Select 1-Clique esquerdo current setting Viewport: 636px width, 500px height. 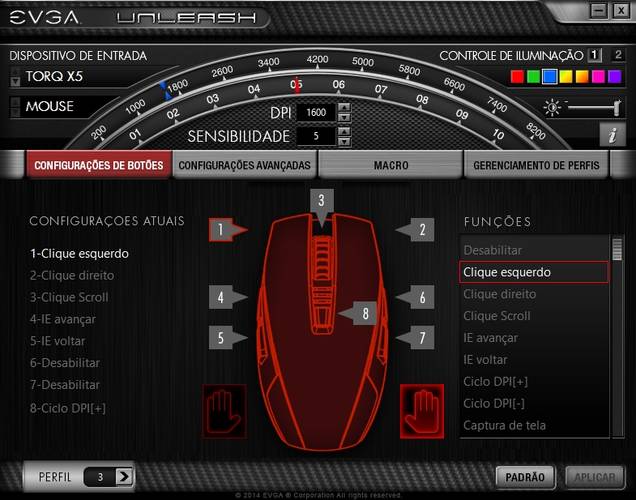click(80, 253)
